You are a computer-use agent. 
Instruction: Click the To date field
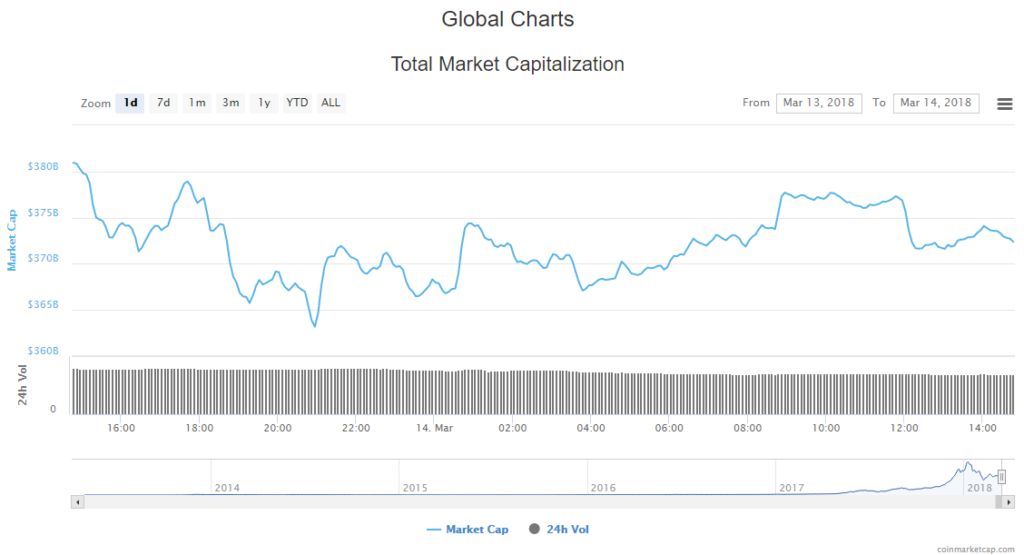point(935,103)
